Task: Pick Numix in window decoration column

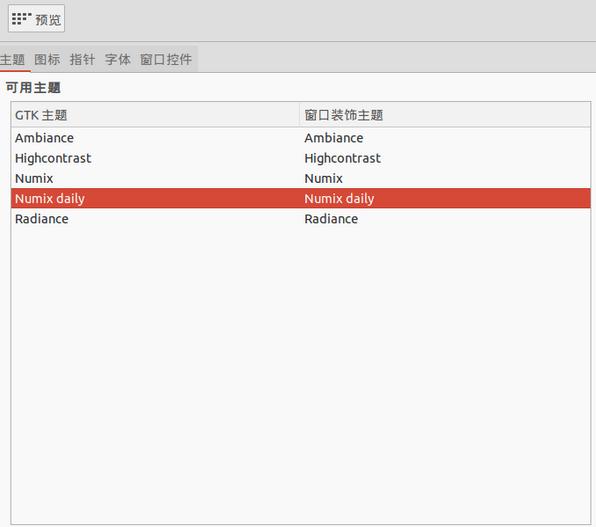Action: pyautogui.click(x=323, y=178)
